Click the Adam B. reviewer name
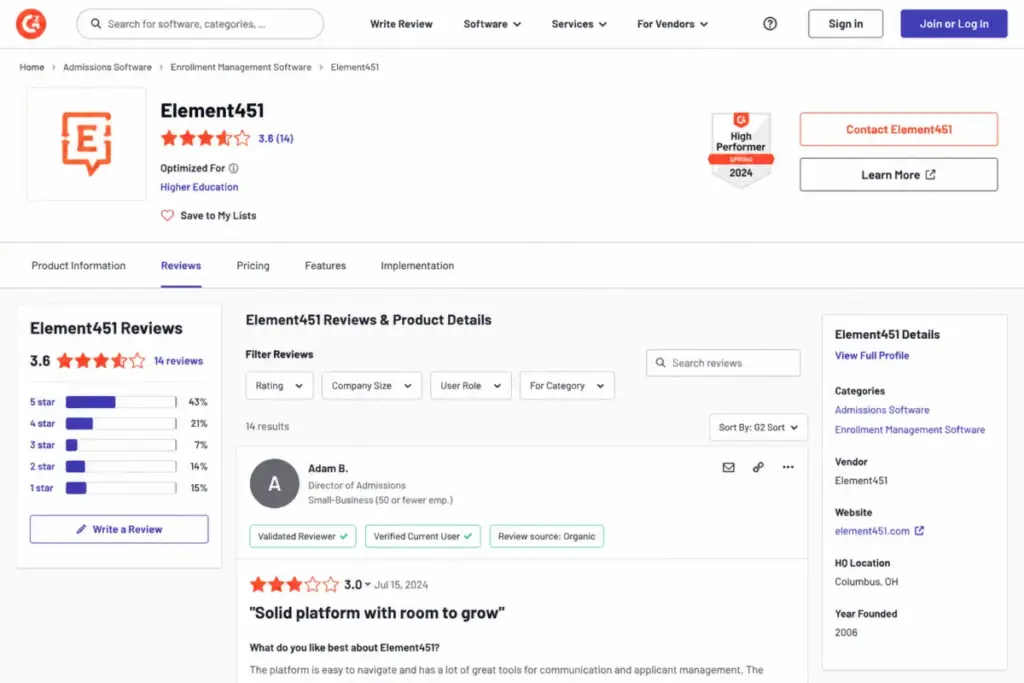 tap(328, 468)
